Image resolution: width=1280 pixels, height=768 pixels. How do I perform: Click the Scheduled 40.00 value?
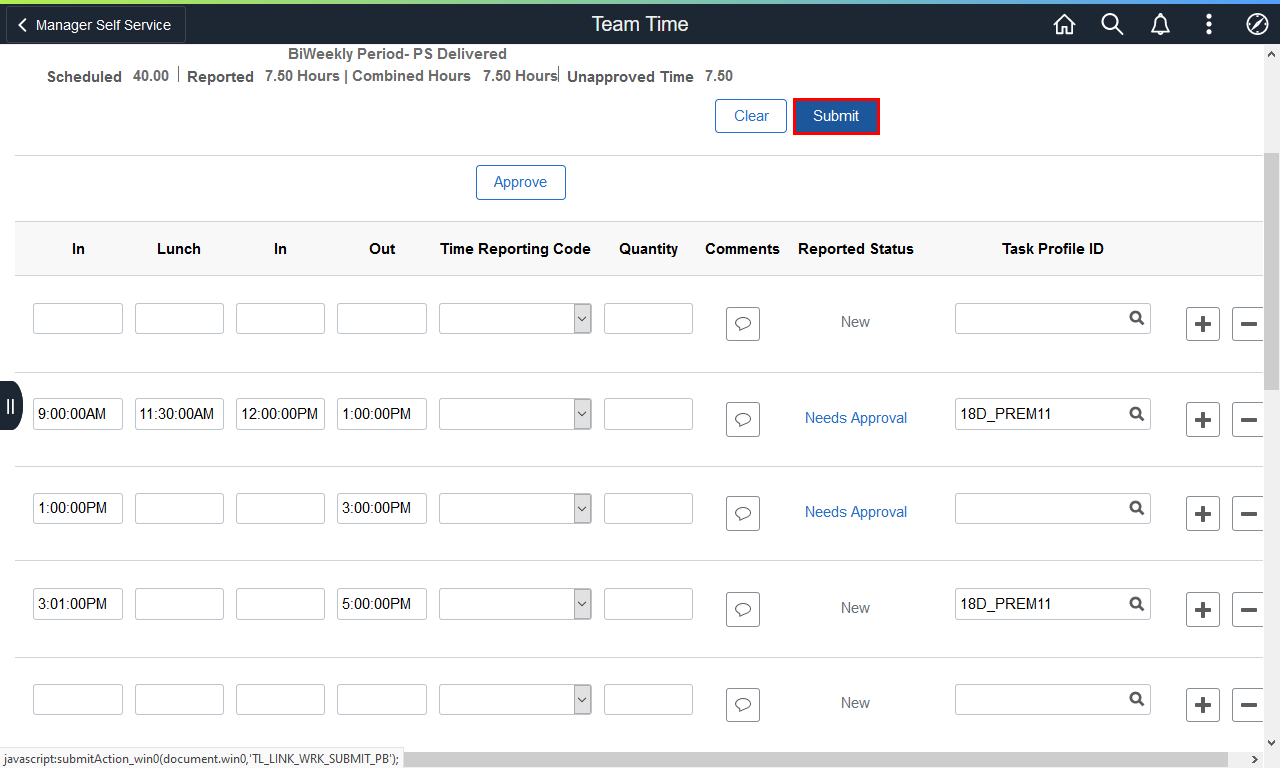(151, 76)
